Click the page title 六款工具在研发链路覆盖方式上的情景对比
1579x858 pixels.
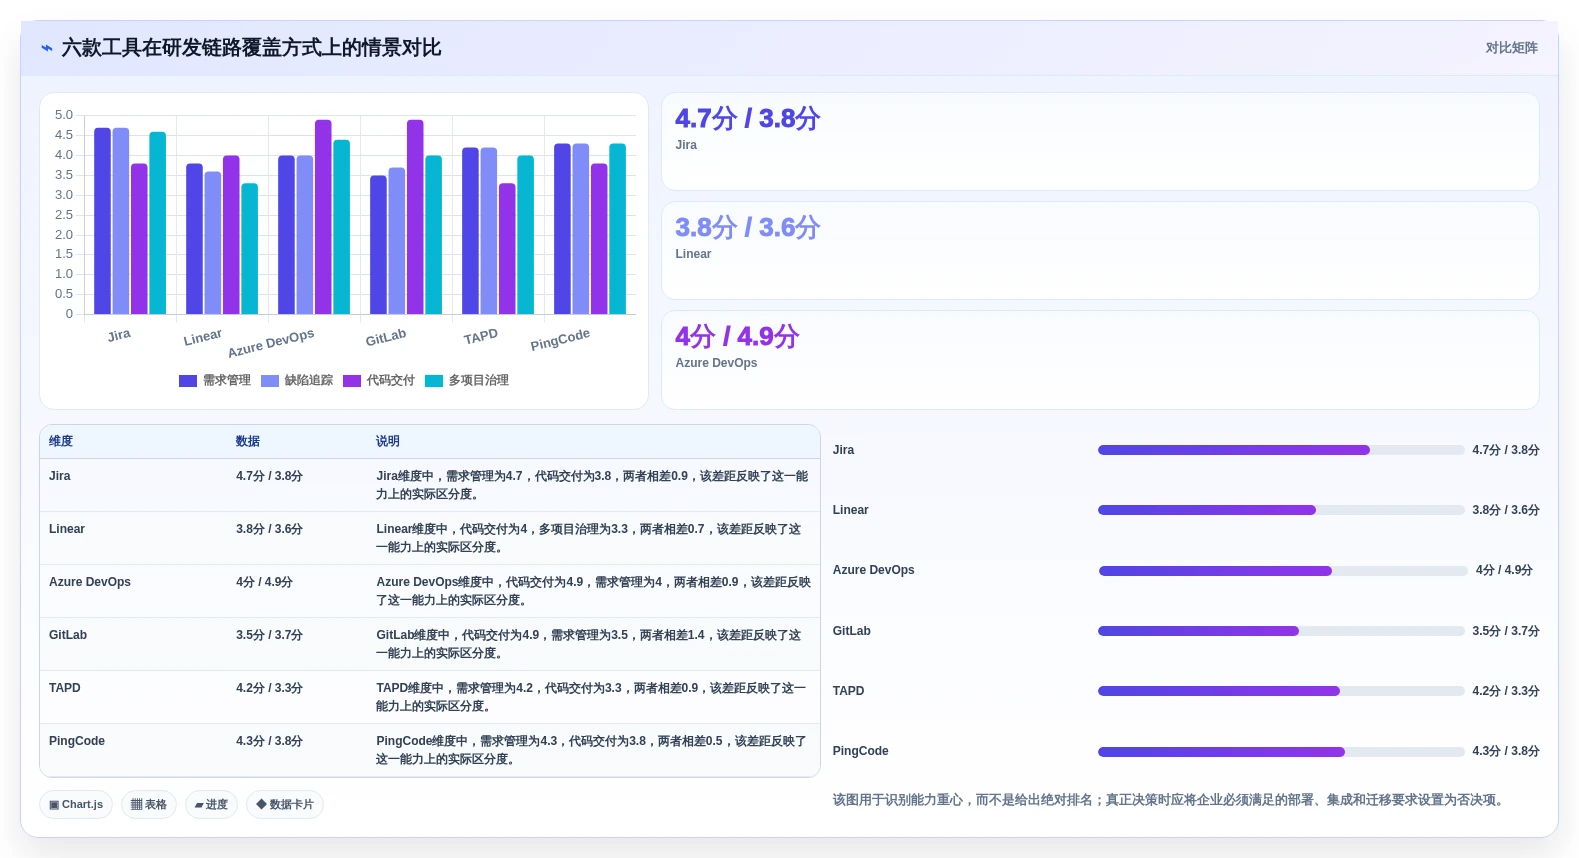tap(251, 48)
